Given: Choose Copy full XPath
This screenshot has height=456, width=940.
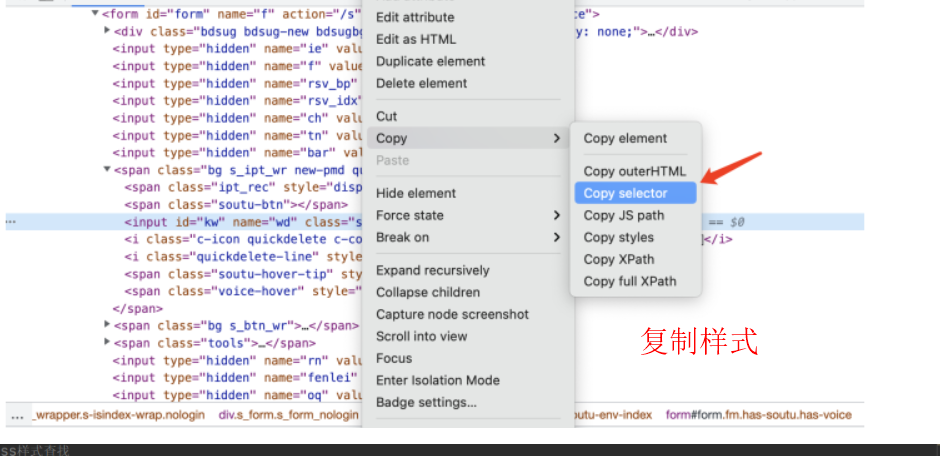Looking at the screenshot, I should [x=629, y=281].
